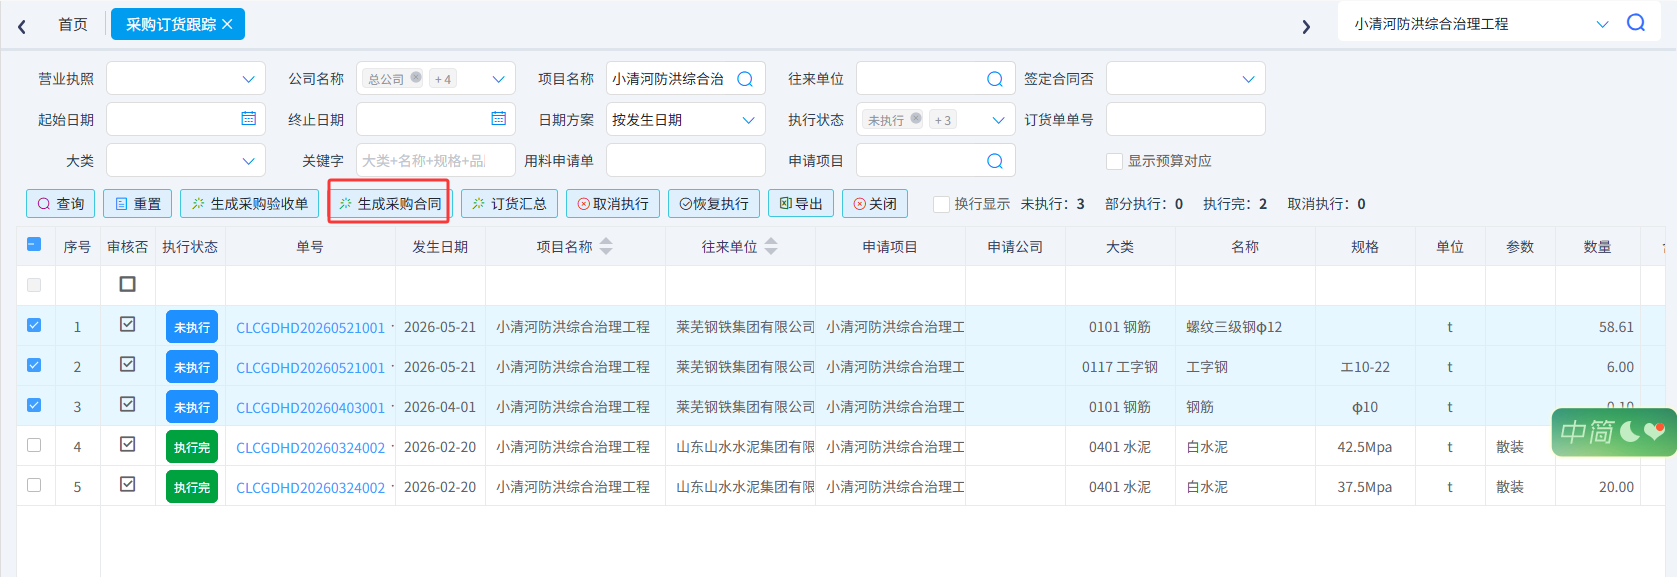The width and height of the screenshot is (1677, 577).
Task: Click the 订货单单号 input field
Action: pyautogui.click(x=1186, y=120)
